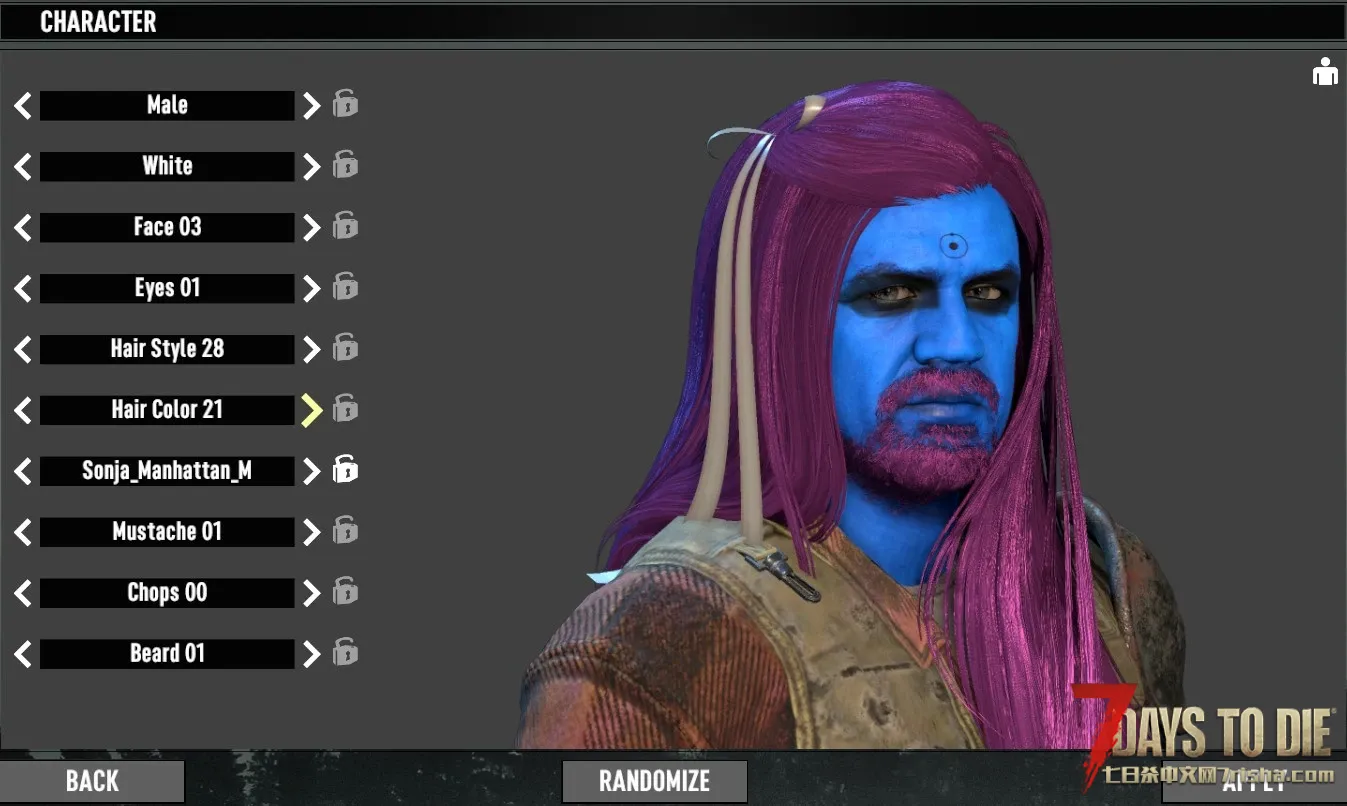Go to previous Hair Style using left arrow

22,349
